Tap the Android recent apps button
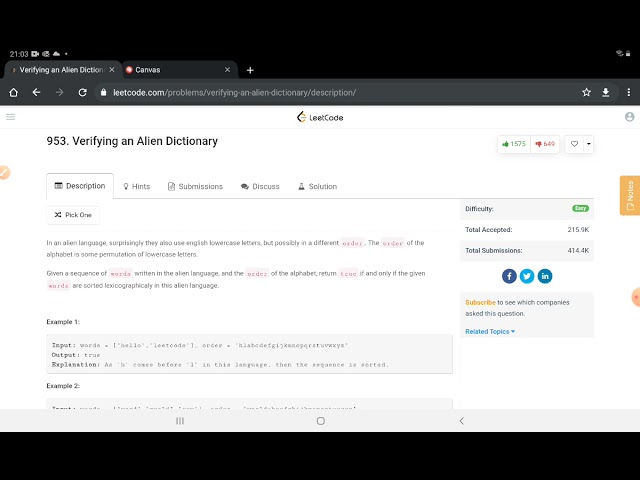 point(180,421)
